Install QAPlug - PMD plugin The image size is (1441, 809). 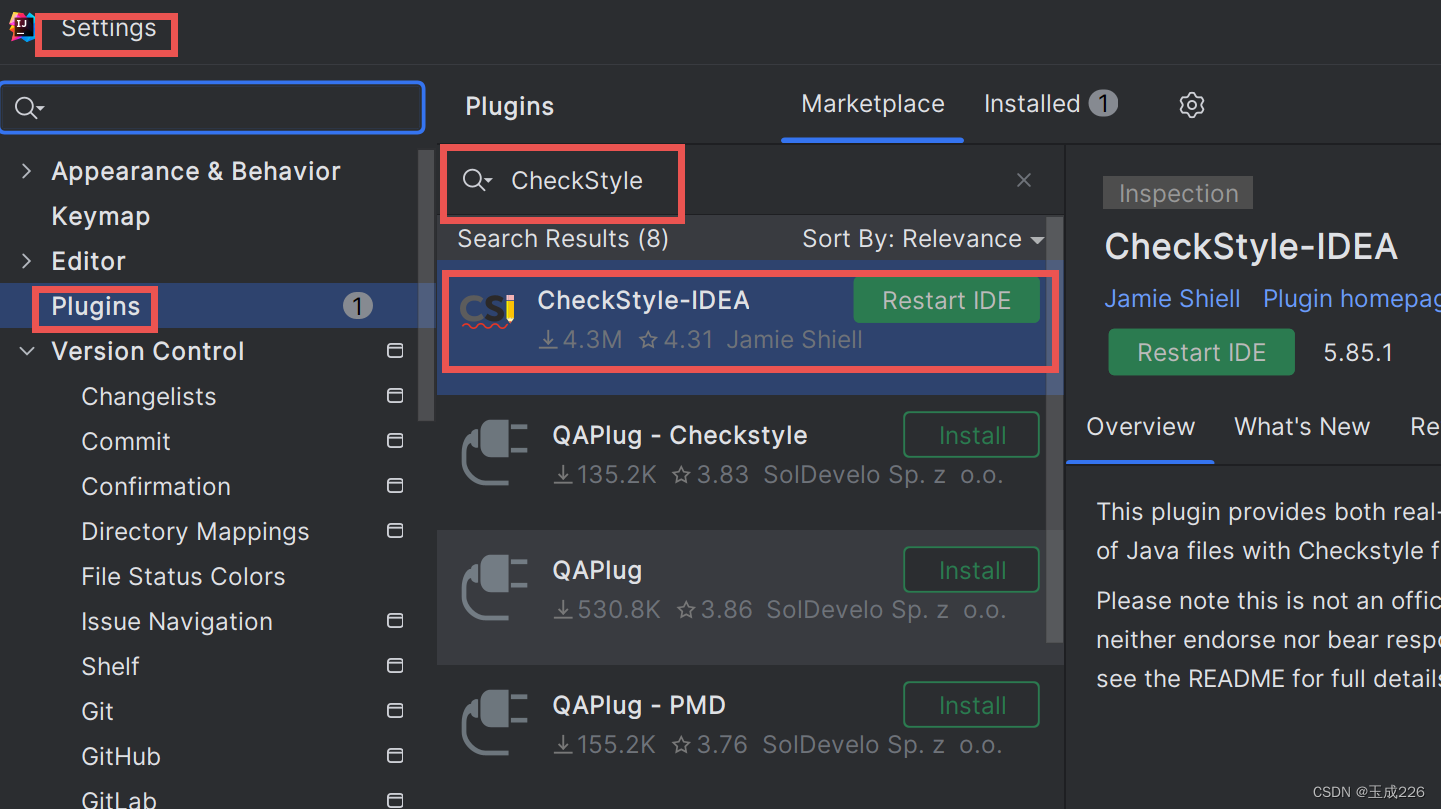pos(972,706)
